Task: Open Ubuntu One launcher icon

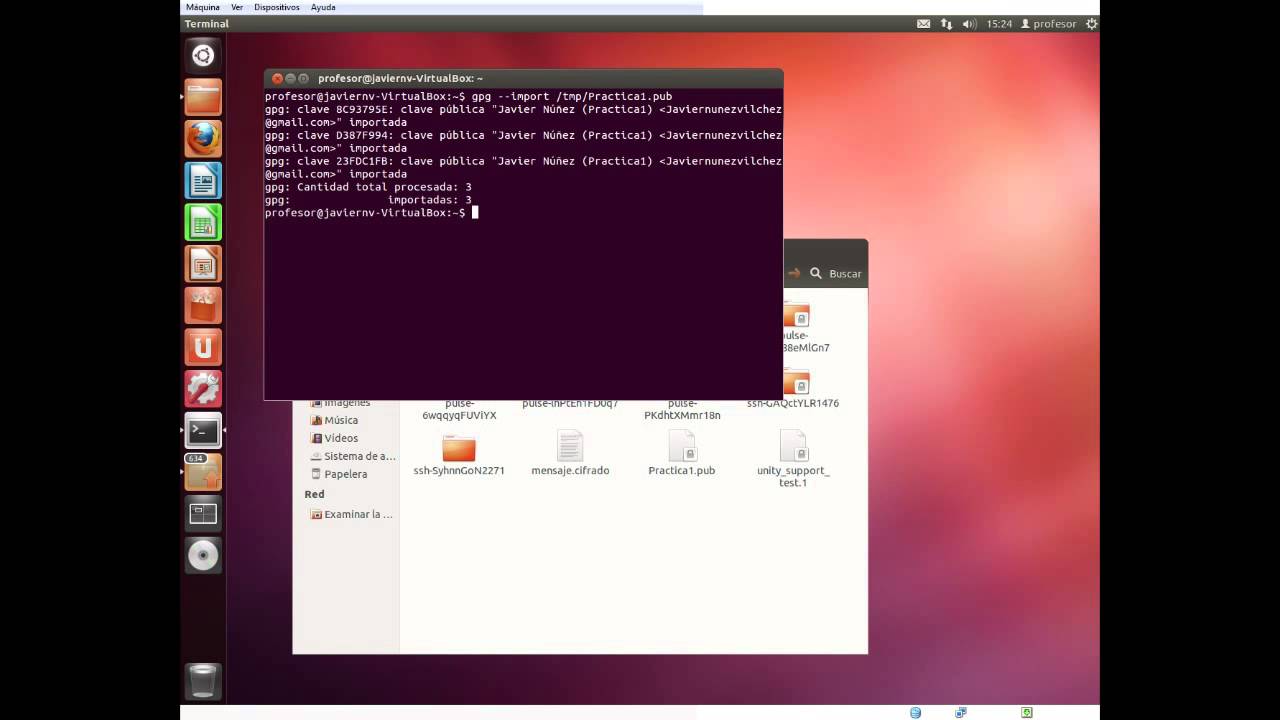Action: click(203, 347)
